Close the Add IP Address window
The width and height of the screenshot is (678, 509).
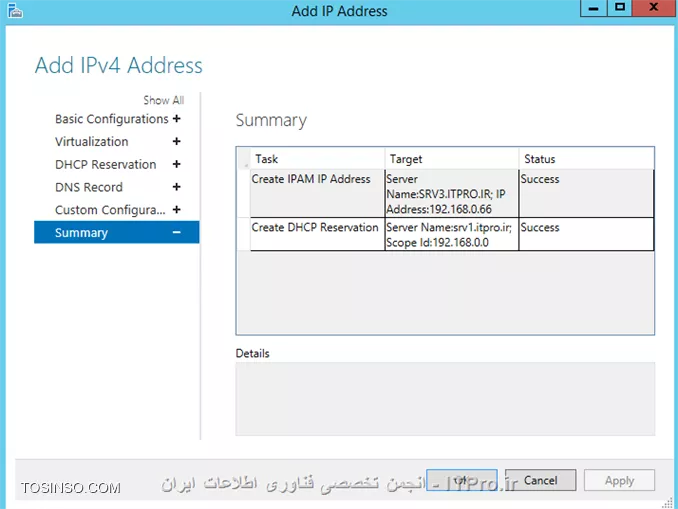tap(653, 8)
